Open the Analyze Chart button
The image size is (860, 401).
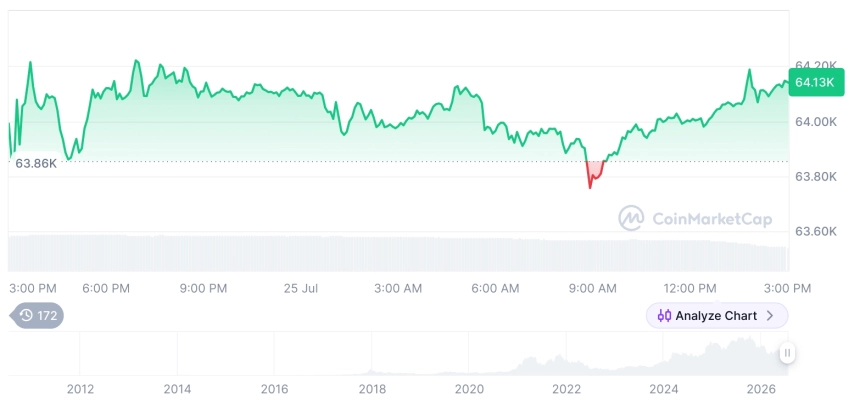click(717, 316)
